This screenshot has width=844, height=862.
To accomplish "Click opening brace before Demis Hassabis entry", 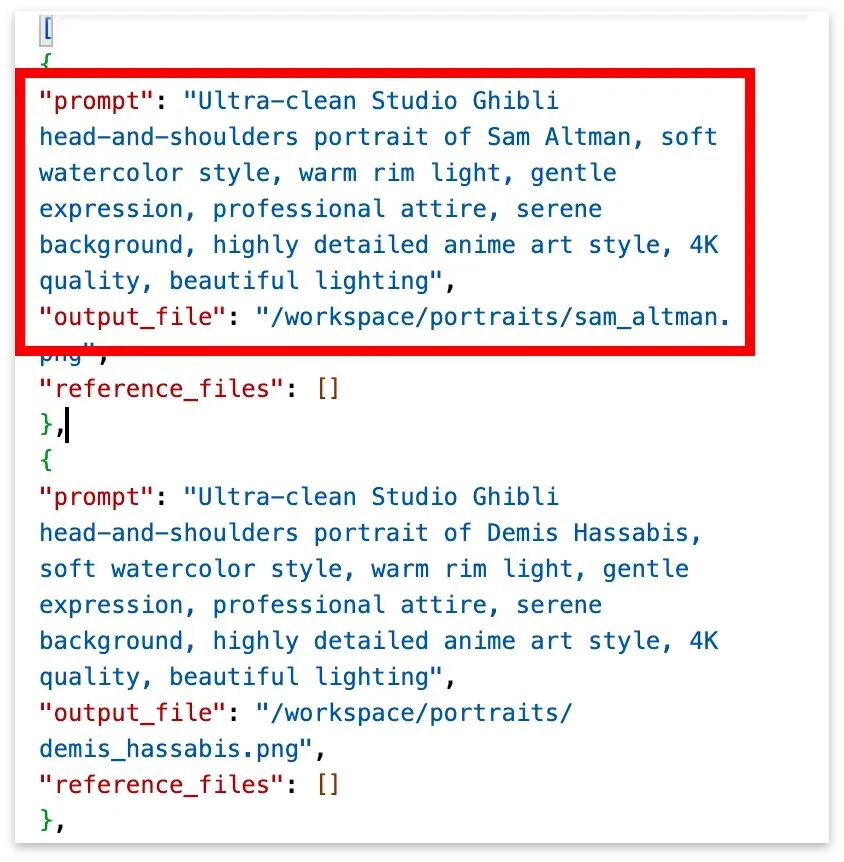I will pos(47,460).
